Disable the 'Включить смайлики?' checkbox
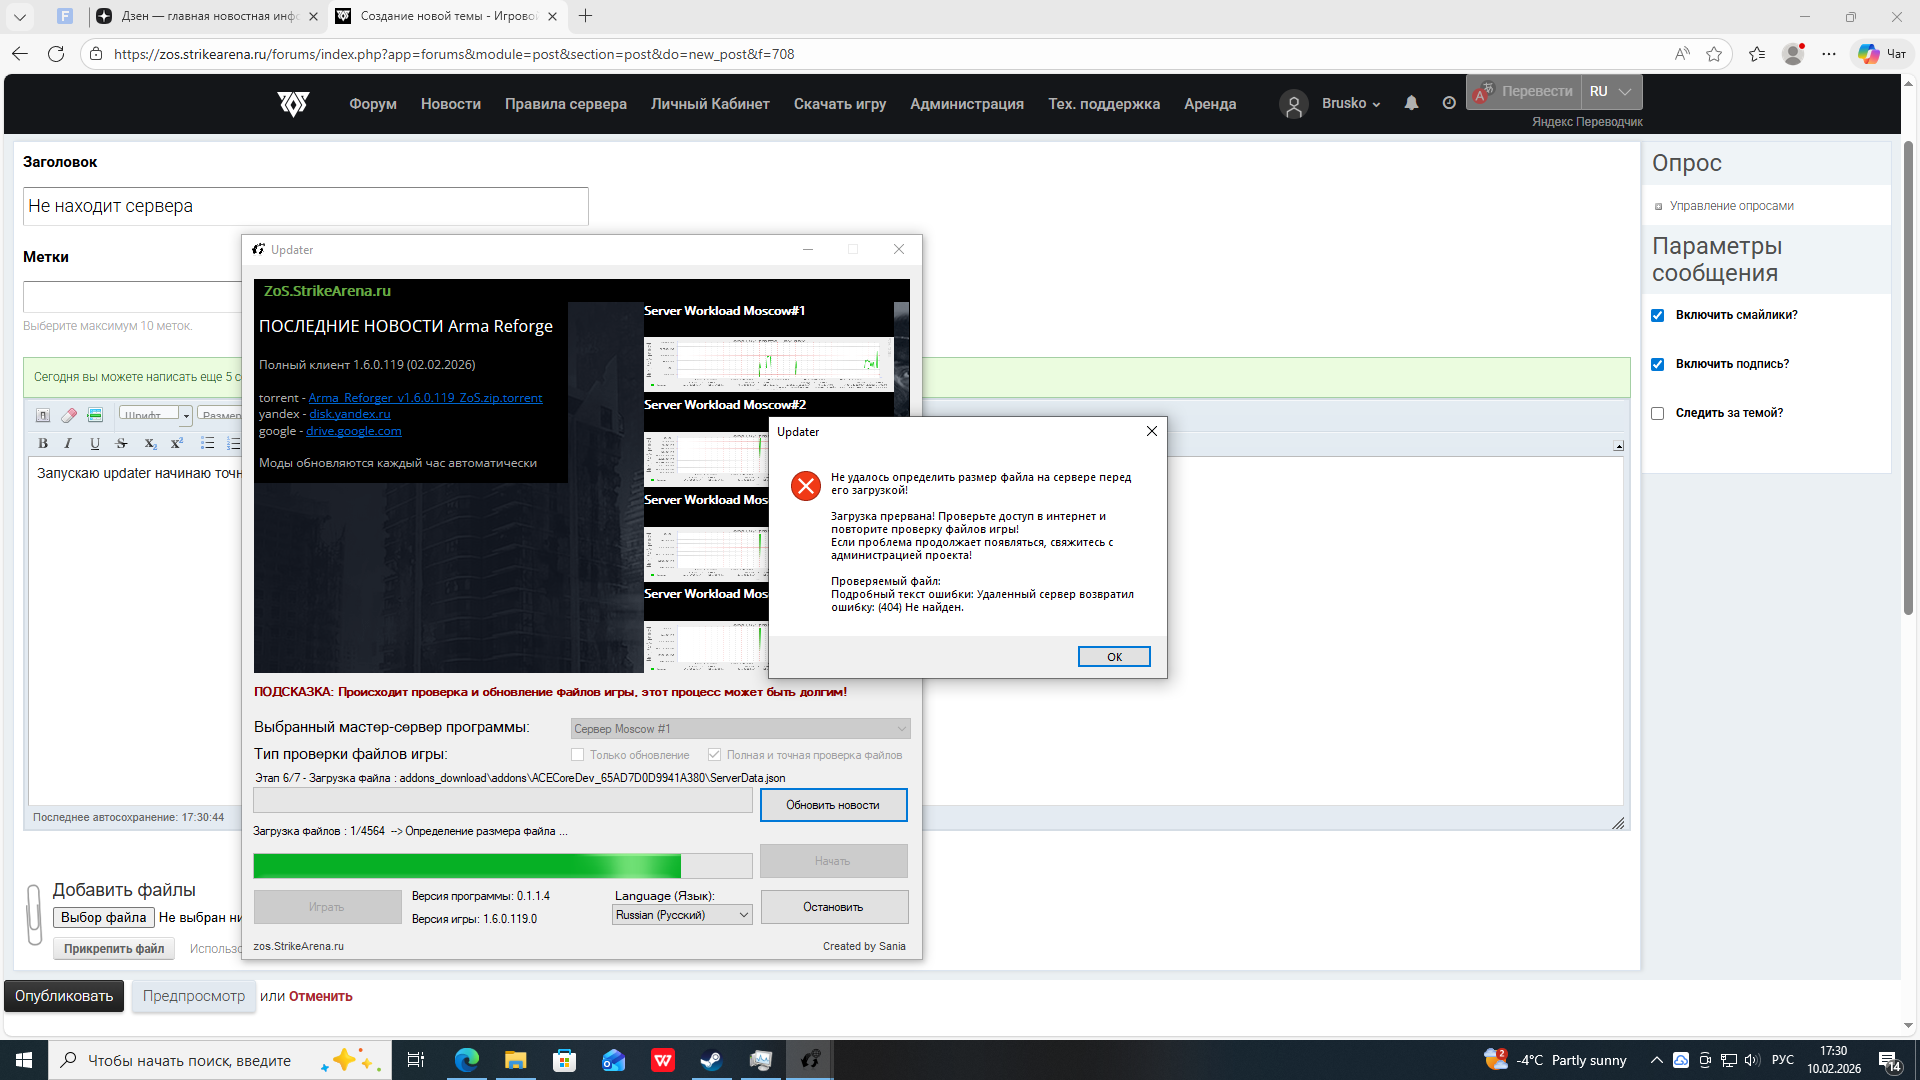Image resolution: width=1920 pixels, height=1080 pixels. (x=1657, y=315)
